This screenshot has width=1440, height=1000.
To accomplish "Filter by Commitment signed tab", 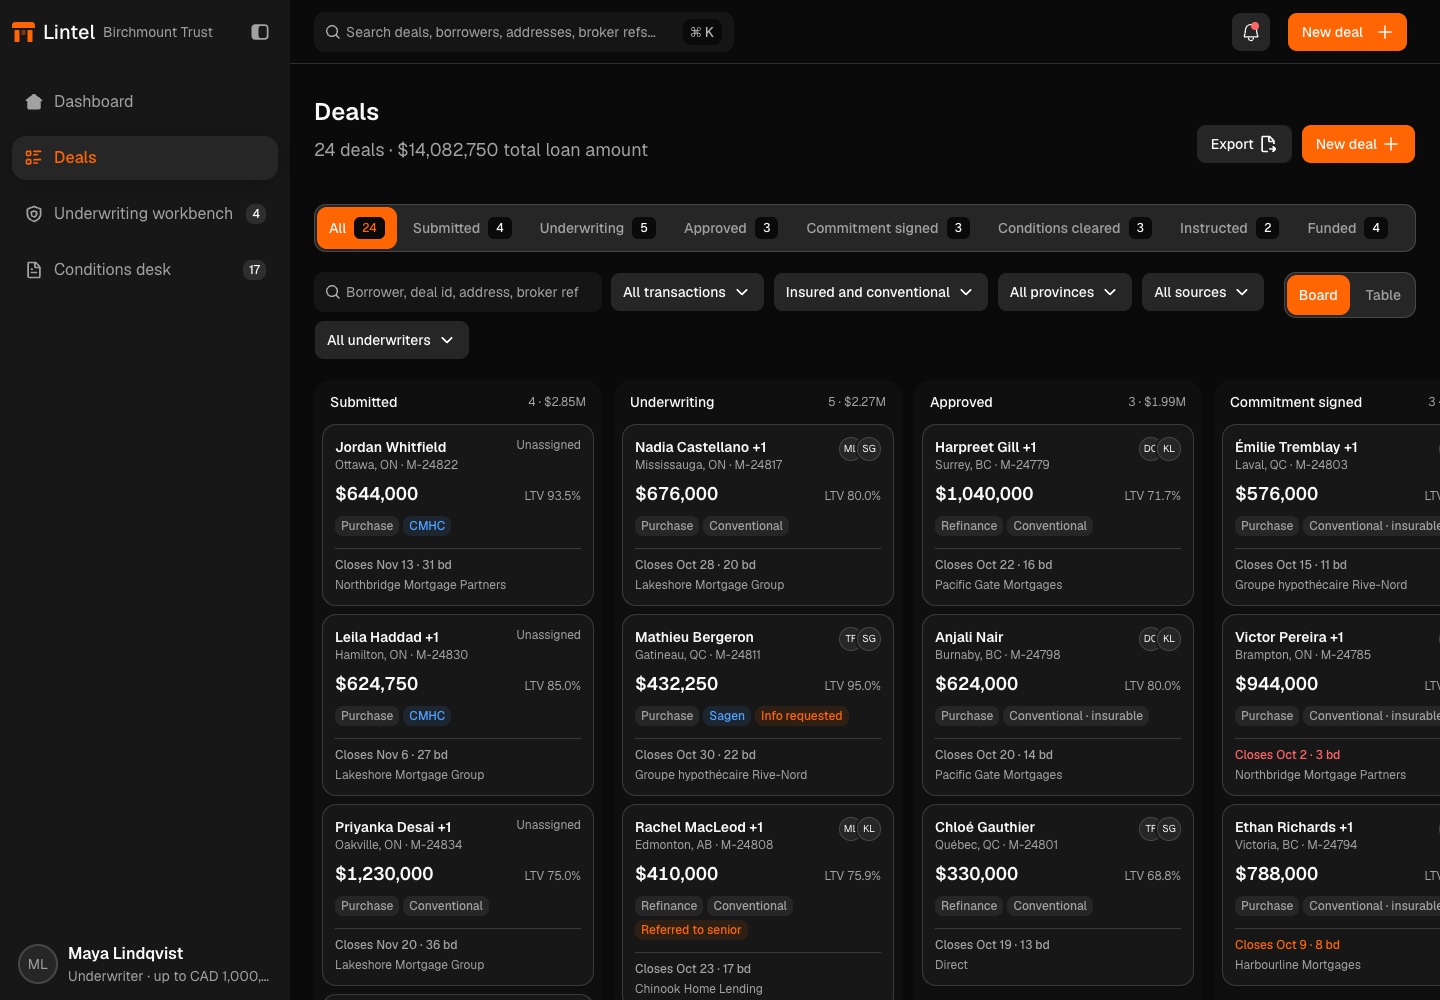I will (888, 228).
